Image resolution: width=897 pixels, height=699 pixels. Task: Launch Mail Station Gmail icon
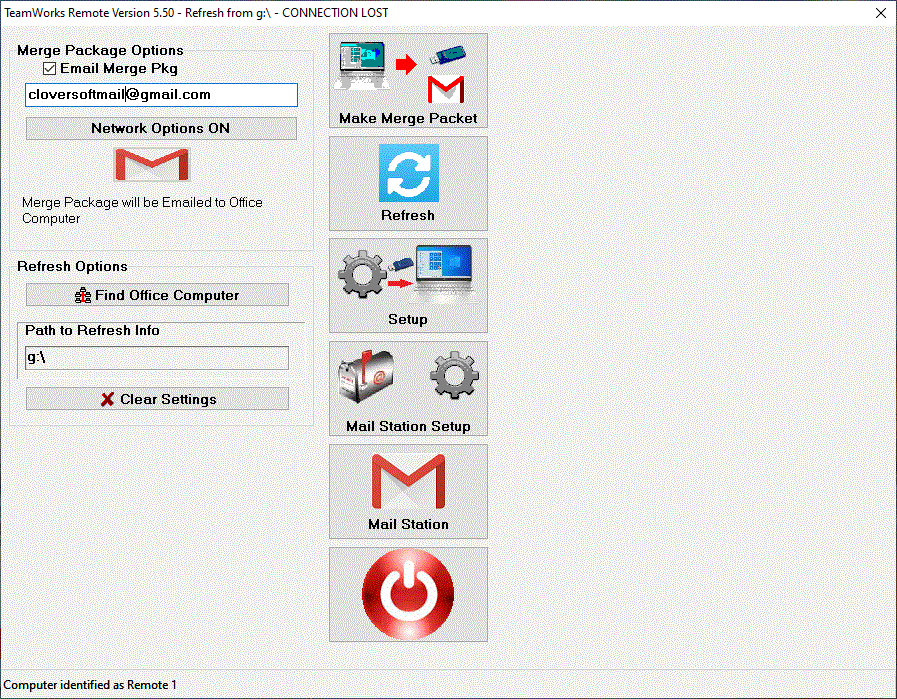(x=408, y=492)
